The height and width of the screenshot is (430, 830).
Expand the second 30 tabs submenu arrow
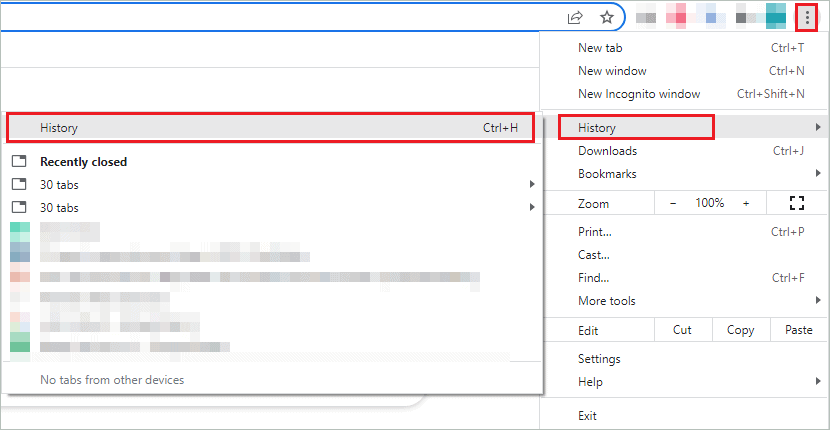point(532,207)
